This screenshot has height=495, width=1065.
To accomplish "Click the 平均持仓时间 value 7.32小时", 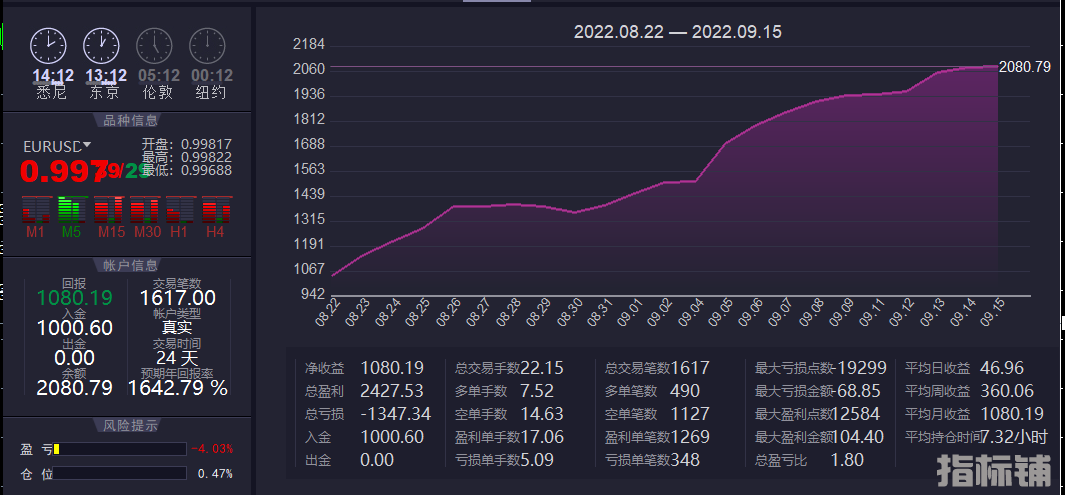I will pyautogui.click(x=1015, y=437).
